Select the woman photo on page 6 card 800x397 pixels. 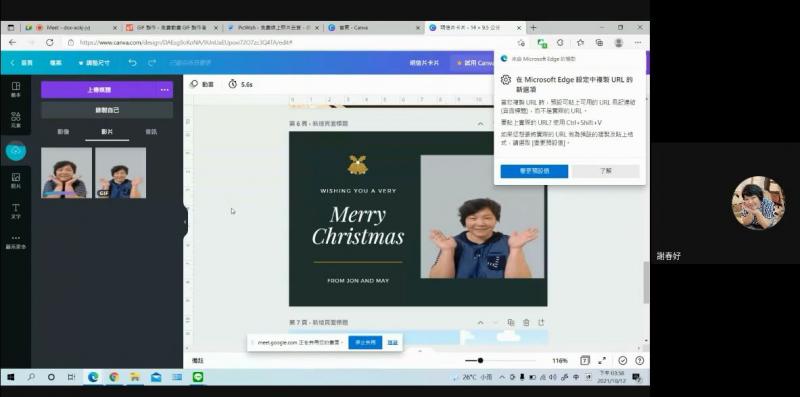482,217
